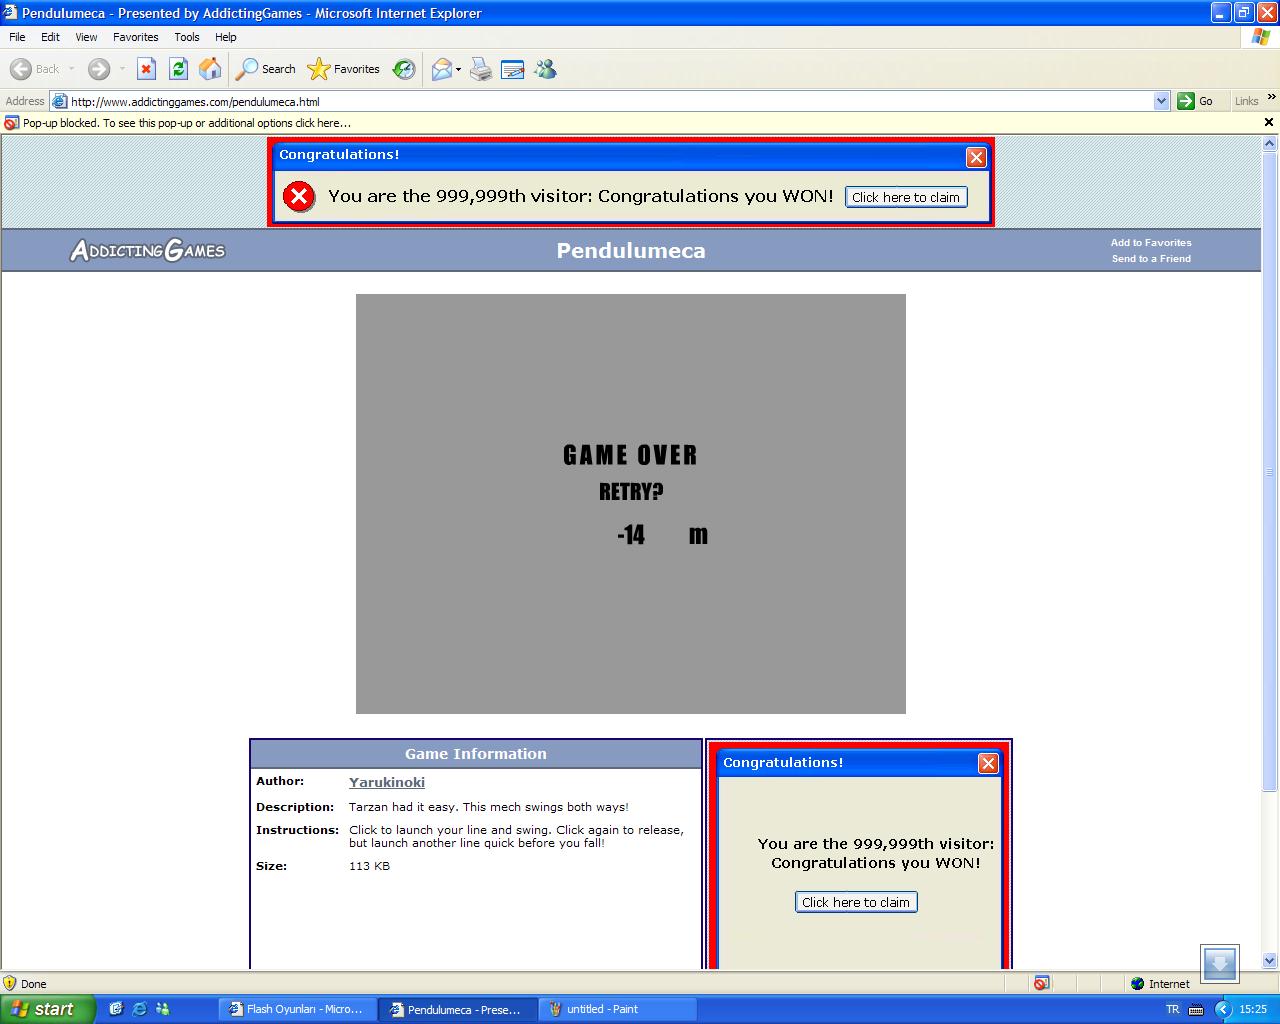Click the blue download arrow overlay button
Image resolution: width=1280 pixels, height=1024 pixels.
1219,964
